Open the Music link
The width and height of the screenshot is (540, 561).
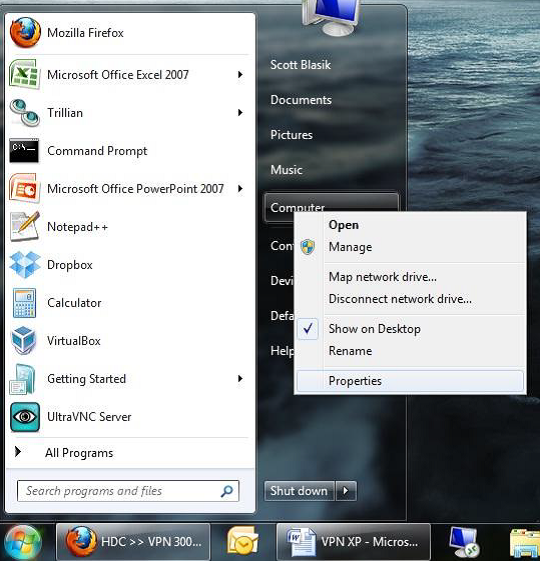(x=286, y=170)
